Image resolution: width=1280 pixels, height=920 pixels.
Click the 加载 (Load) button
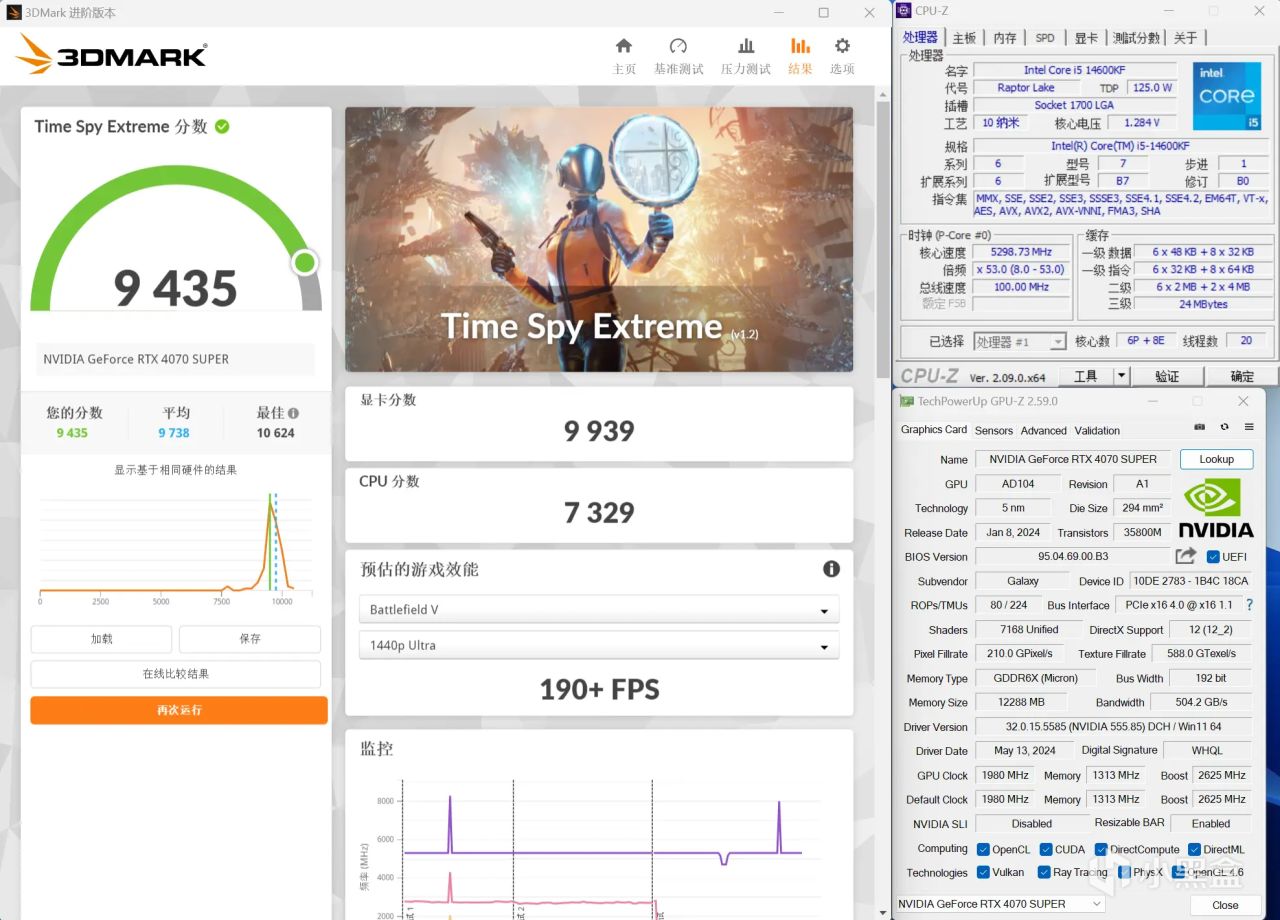[101, 639]
